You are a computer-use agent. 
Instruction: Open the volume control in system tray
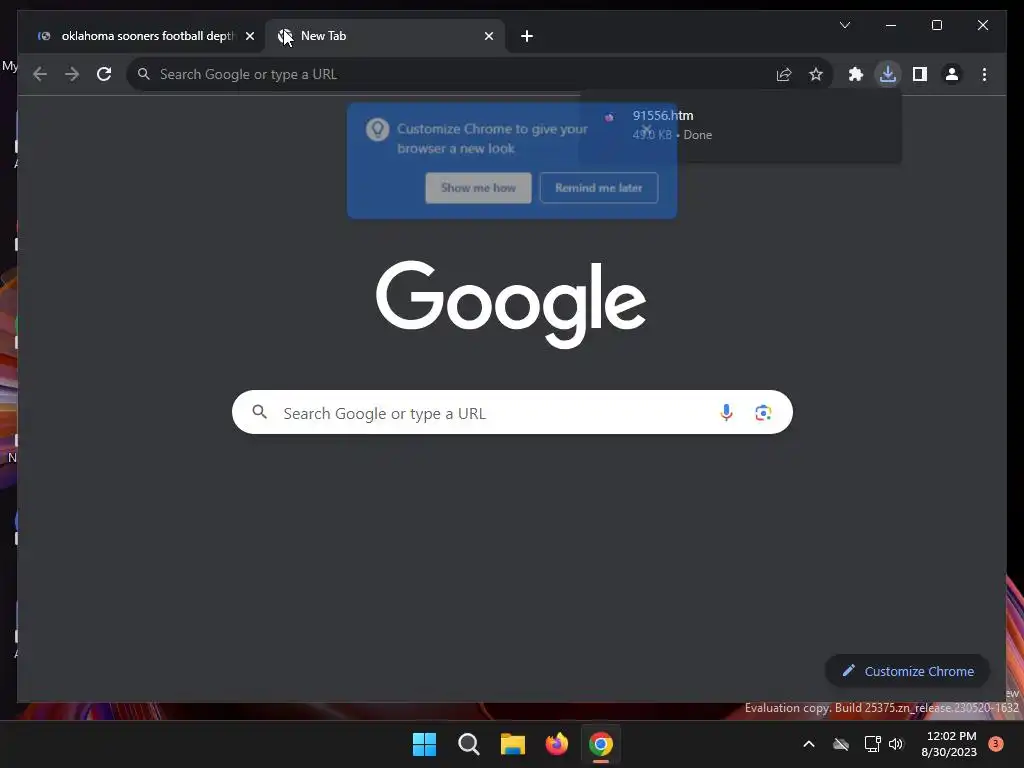click(x=896, y=744)
